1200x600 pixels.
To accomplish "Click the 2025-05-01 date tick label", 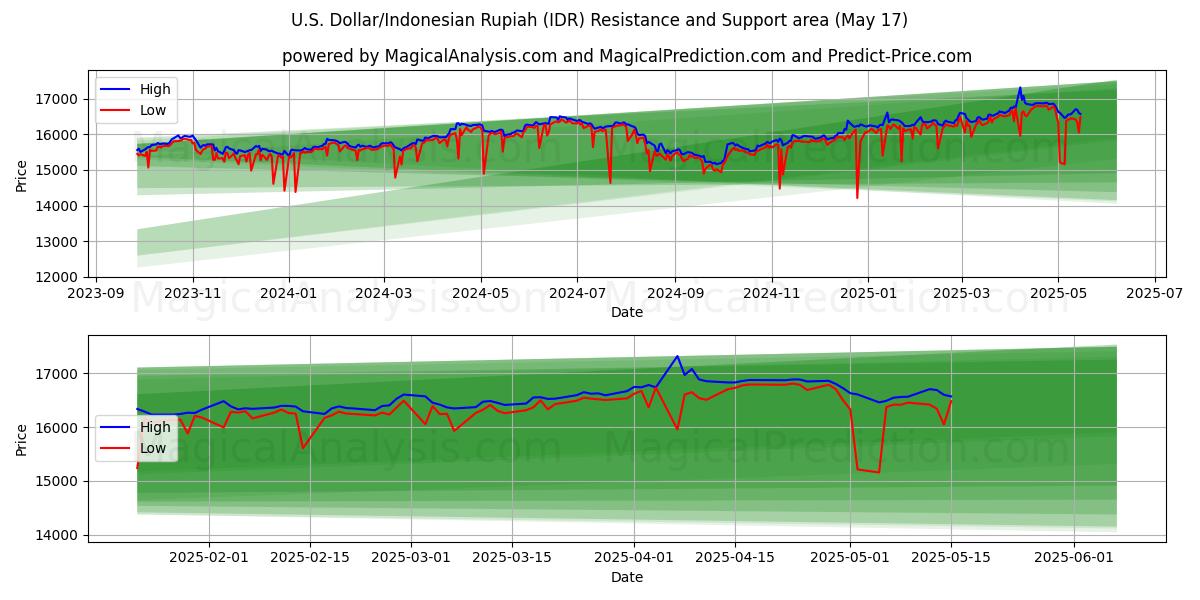I will pyautogui.click(x=852, y=558).
